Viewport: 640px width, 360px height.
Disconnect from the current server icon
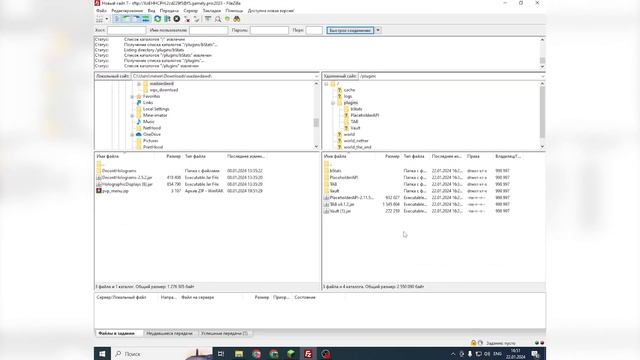click(x=187, y=19)
